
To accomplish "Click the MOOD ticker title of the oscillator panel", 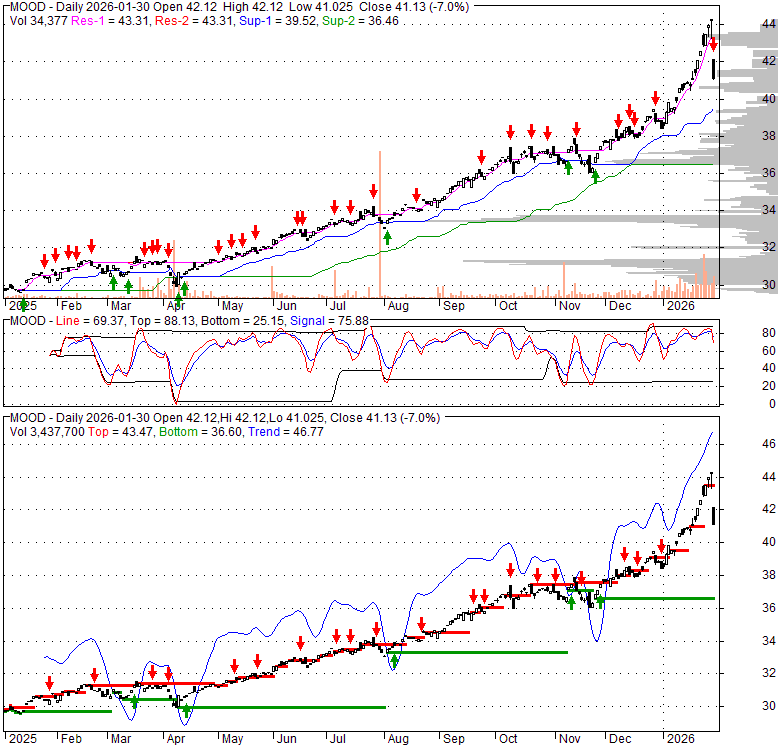I will 27,320.
